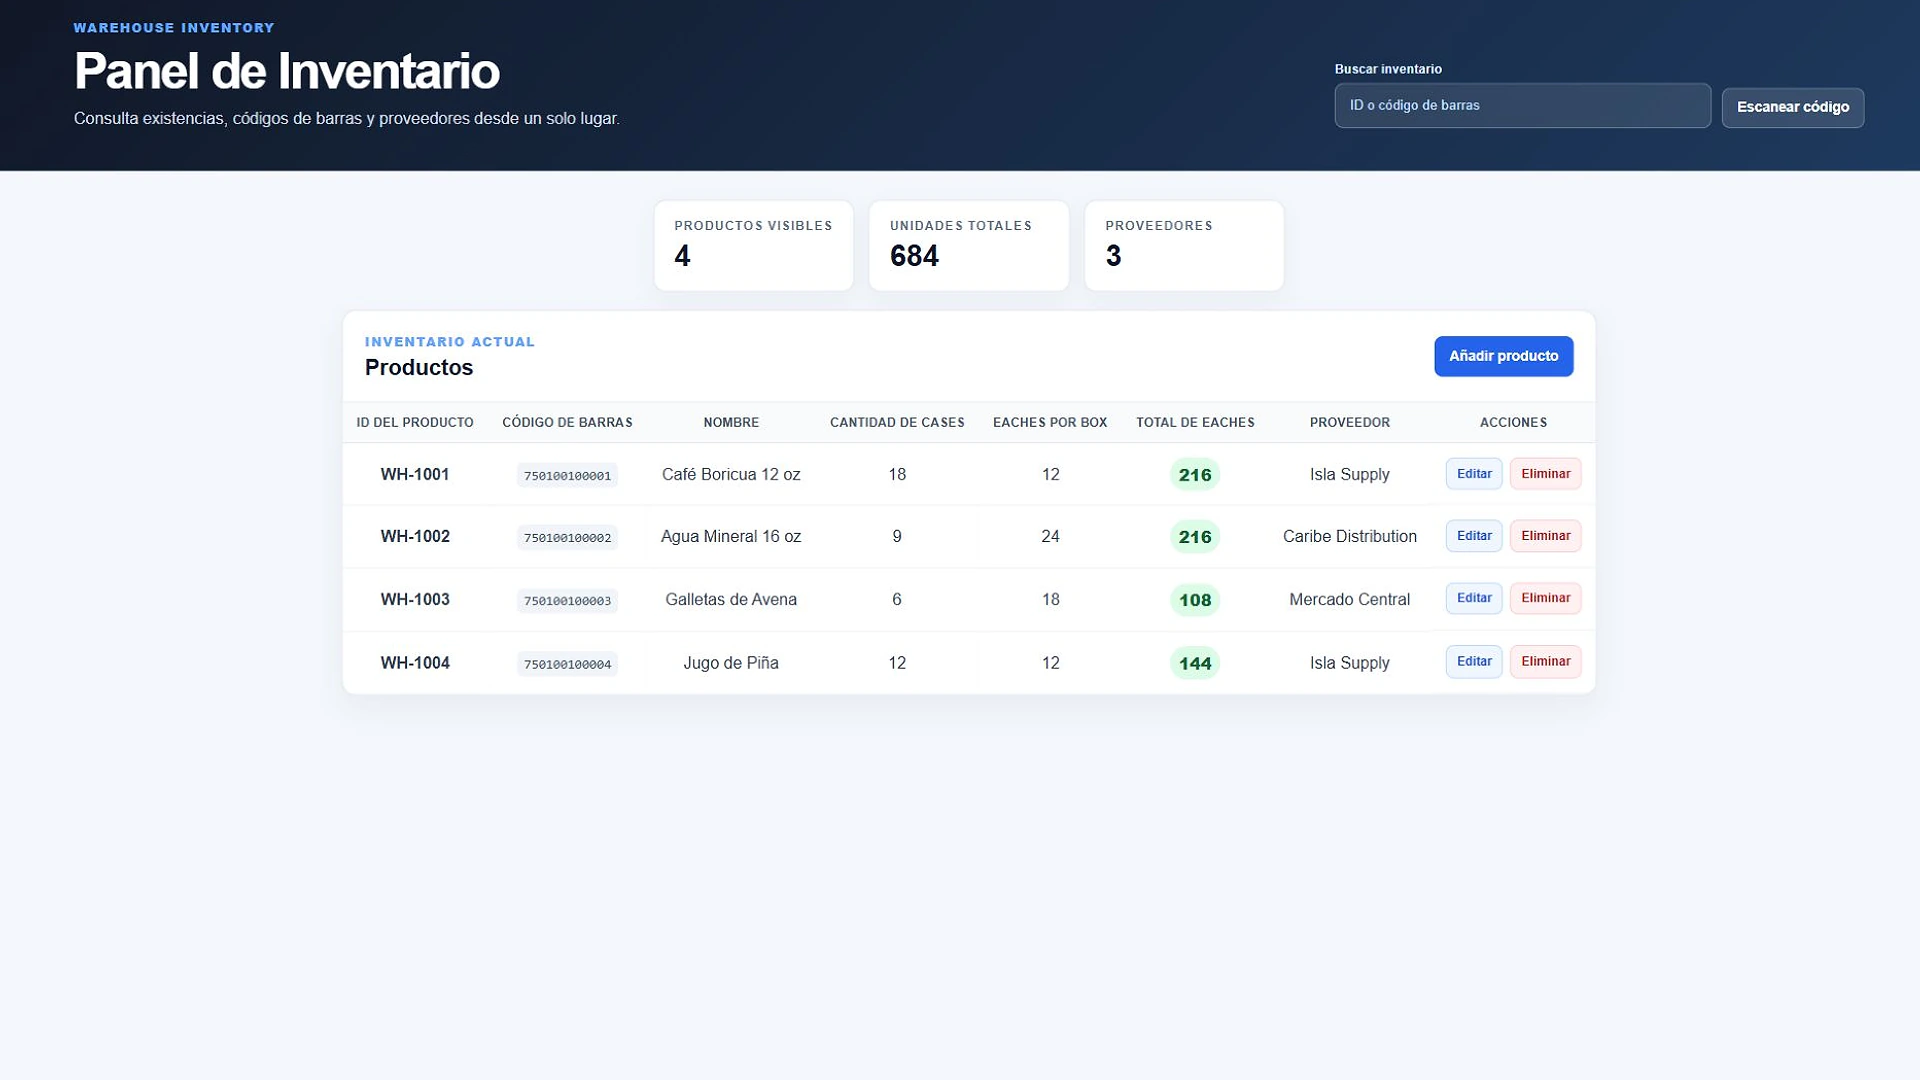
Task: Click the Escanear código button
Action: pos(1792,107)
